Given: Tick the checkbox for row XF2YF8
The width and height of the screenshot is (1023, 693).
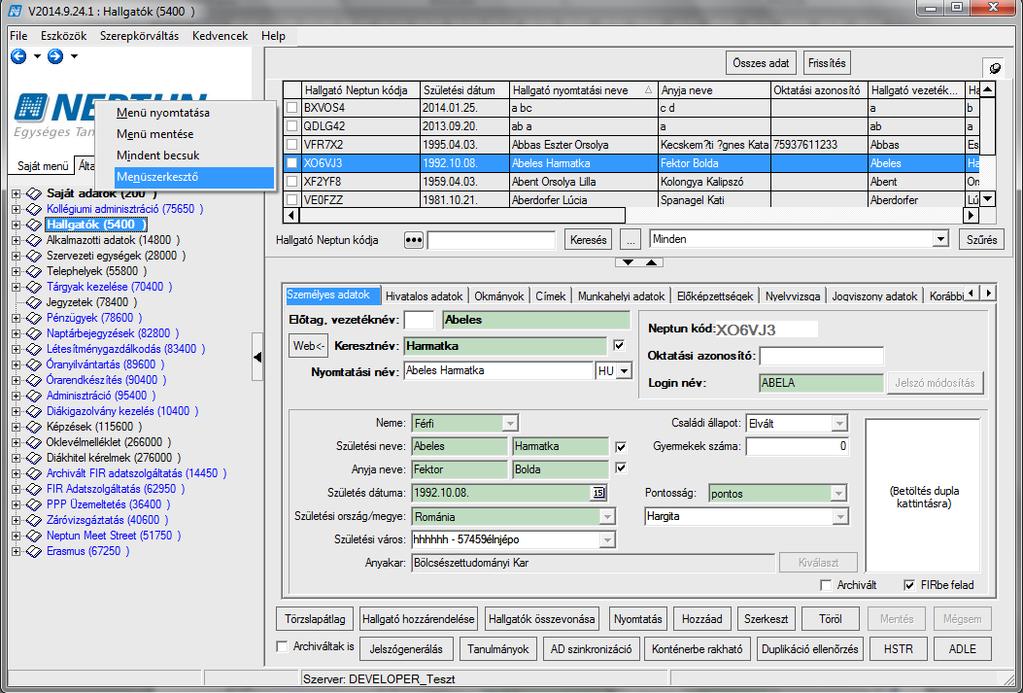Looking at the screenshot, I should pyautogui.click(x=292, y=181).
